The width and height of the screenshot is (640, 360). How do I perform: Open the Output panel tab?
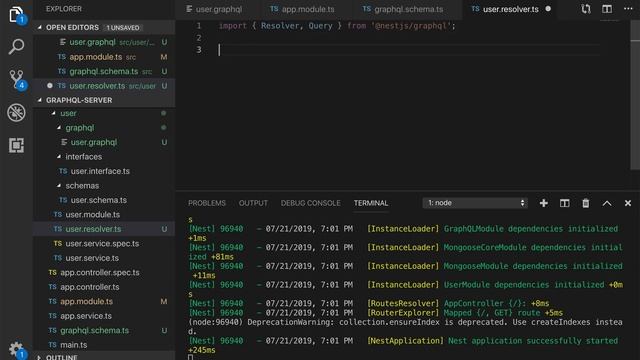(x=253, y=203)
